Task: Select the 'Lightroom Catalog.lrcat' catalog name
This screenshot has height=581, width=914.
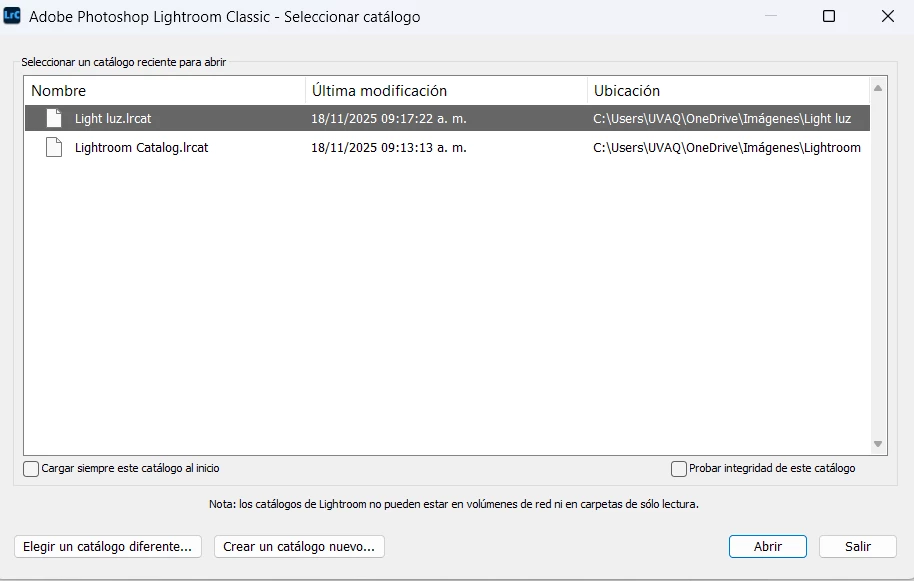Action: pyautogui.click(x=142, y=148)
